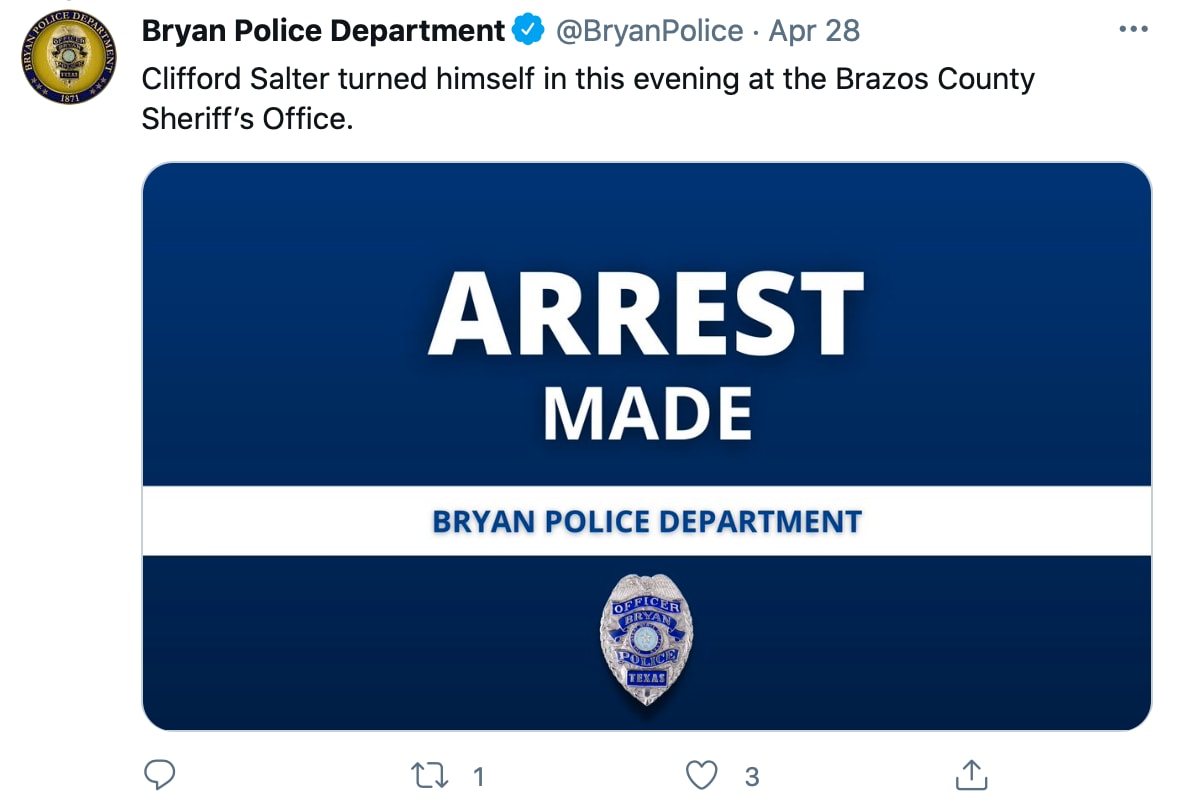Click the silver officer badge in the image

(x=646, y=638)
